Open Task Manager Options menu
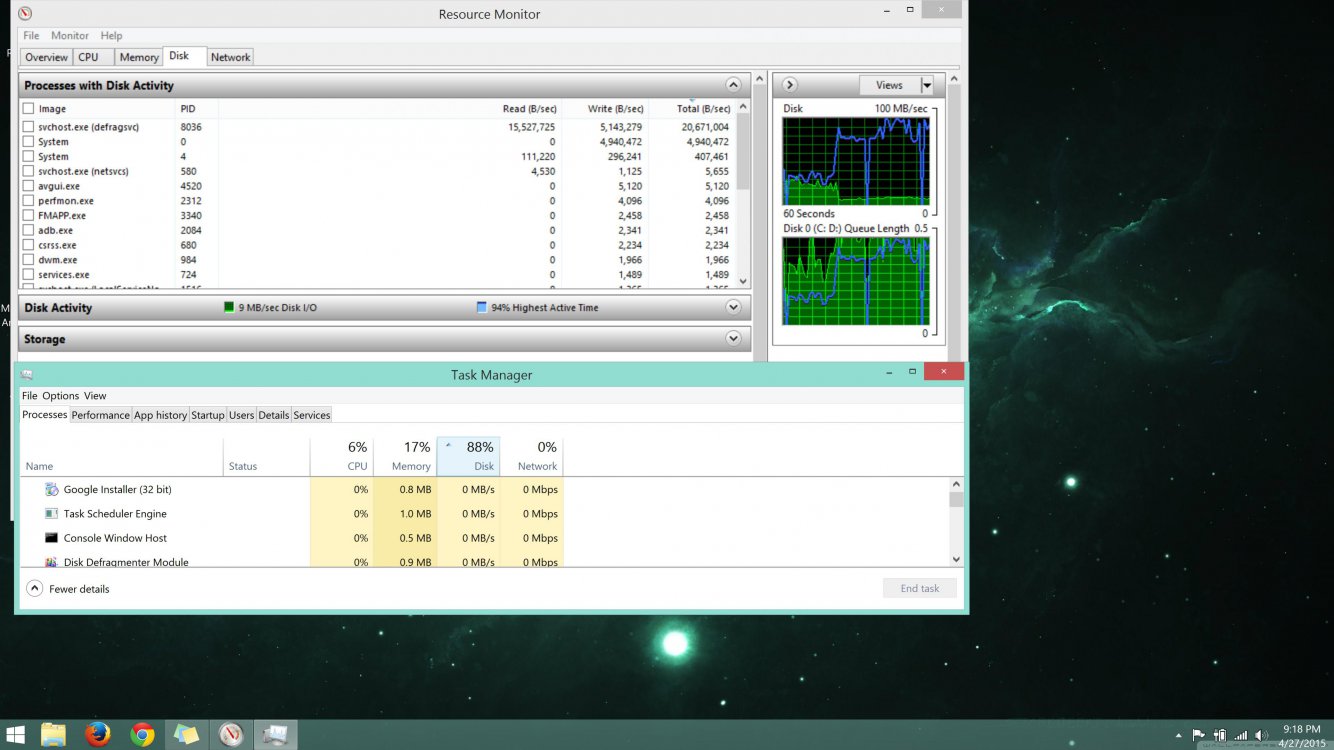 click(60, 396)
